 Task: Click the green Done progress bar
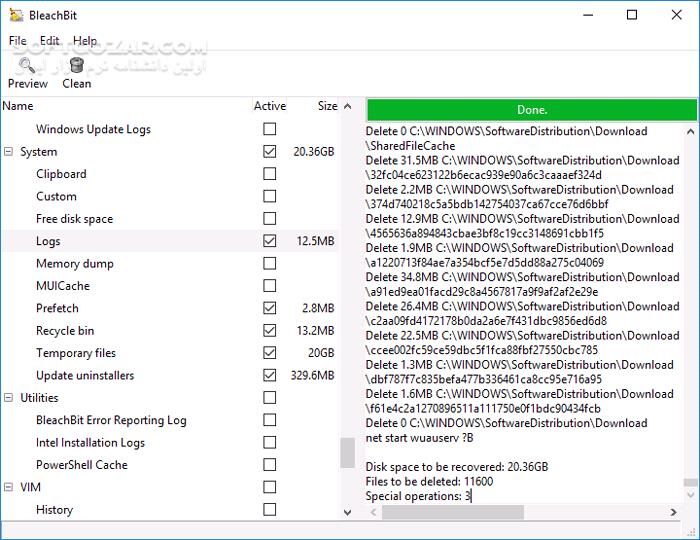532,110
